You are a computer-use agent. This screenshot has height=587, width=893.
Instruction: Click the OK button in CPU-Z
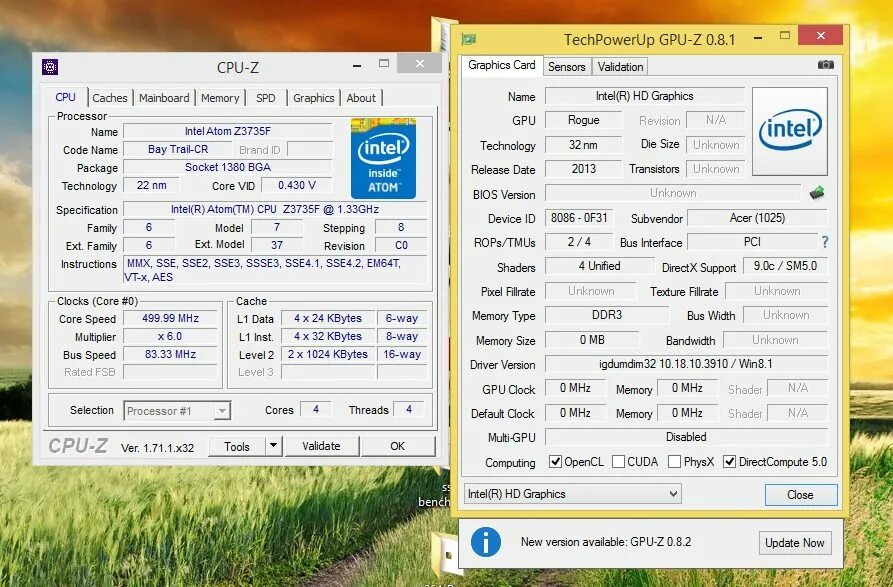(x=398, y=446)
